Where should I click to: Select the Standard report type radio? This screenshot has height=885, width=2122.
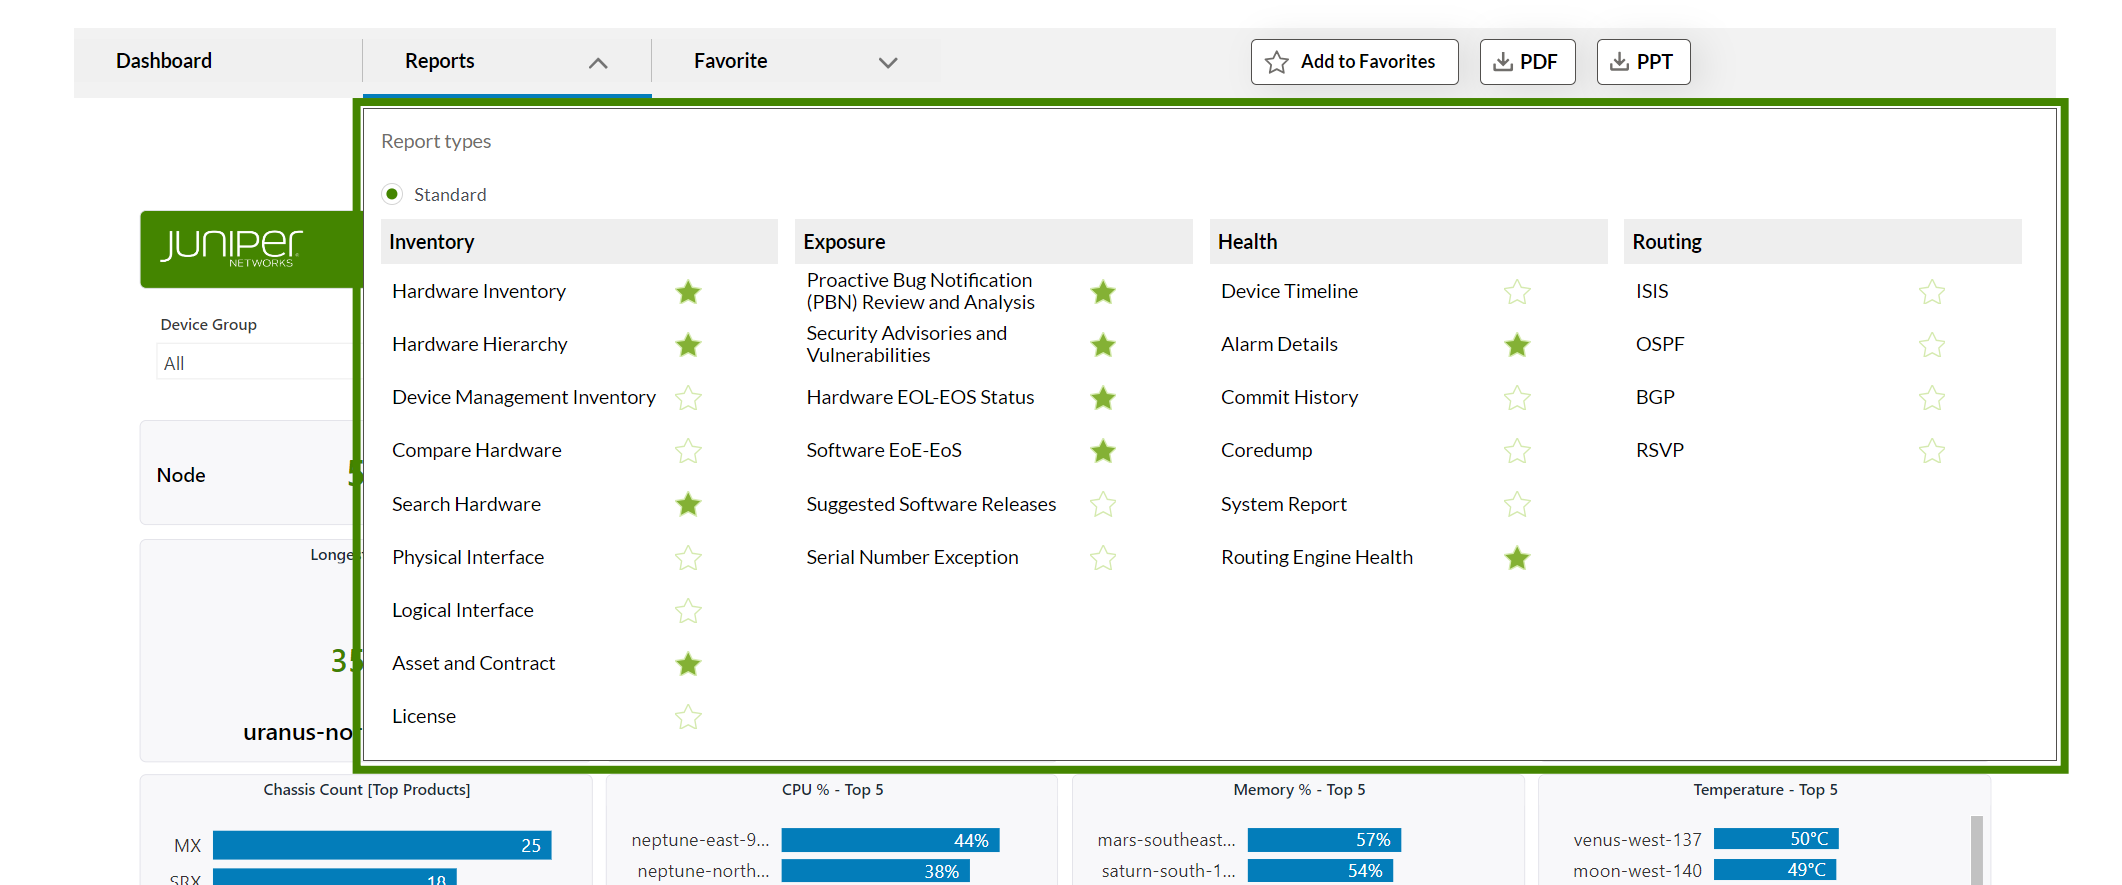[392, 194]
